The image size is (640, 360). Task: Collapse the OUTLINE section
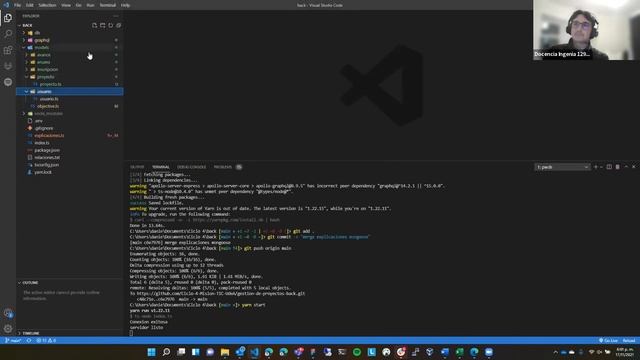click(69, 282)
